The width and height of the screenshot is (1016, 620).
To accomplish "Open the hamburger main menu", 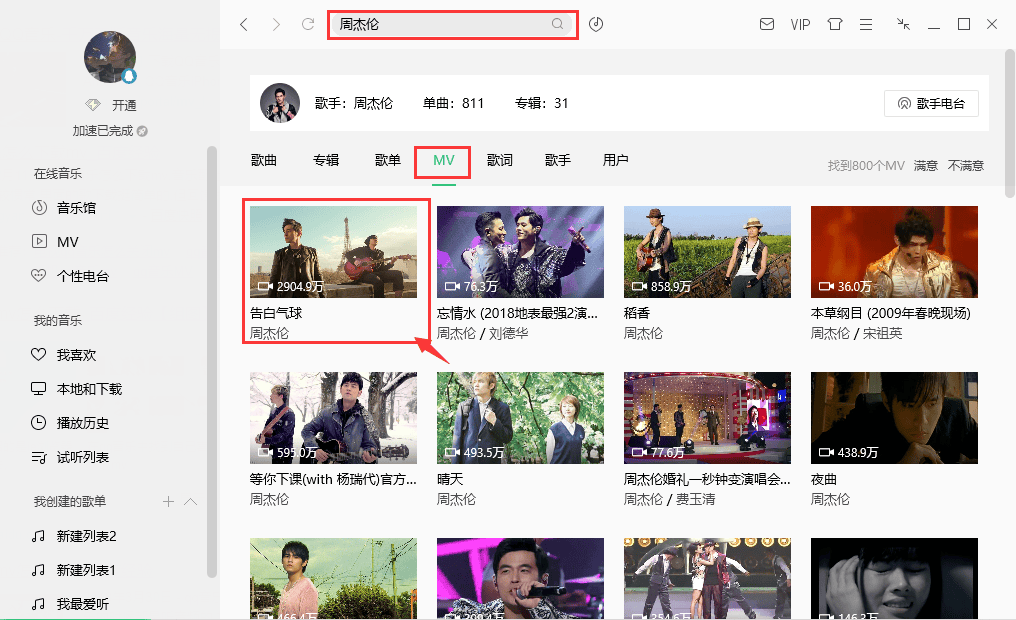I will 867,24.
